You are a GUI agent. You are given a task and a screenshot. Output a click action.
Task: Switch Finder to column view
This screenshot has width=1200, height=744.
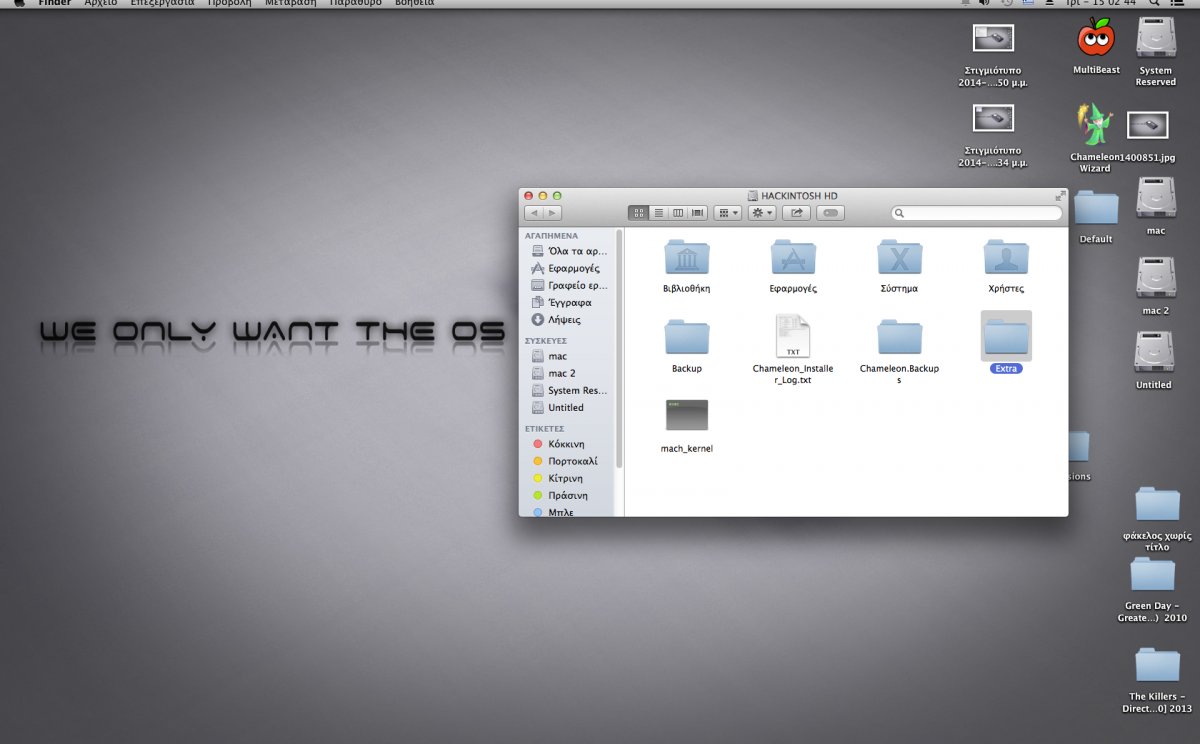(x=678, y=213)
